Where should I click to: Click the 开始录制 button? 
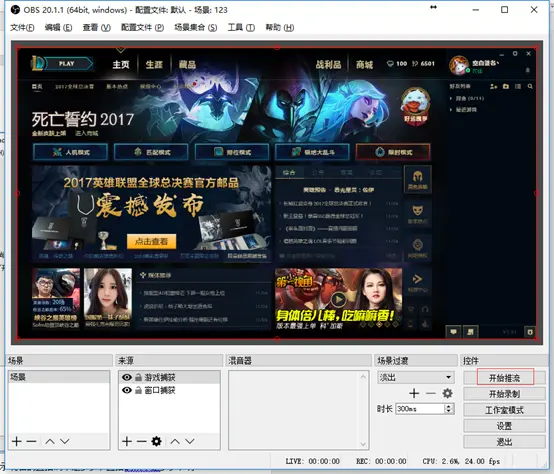(x=504, y=394)
